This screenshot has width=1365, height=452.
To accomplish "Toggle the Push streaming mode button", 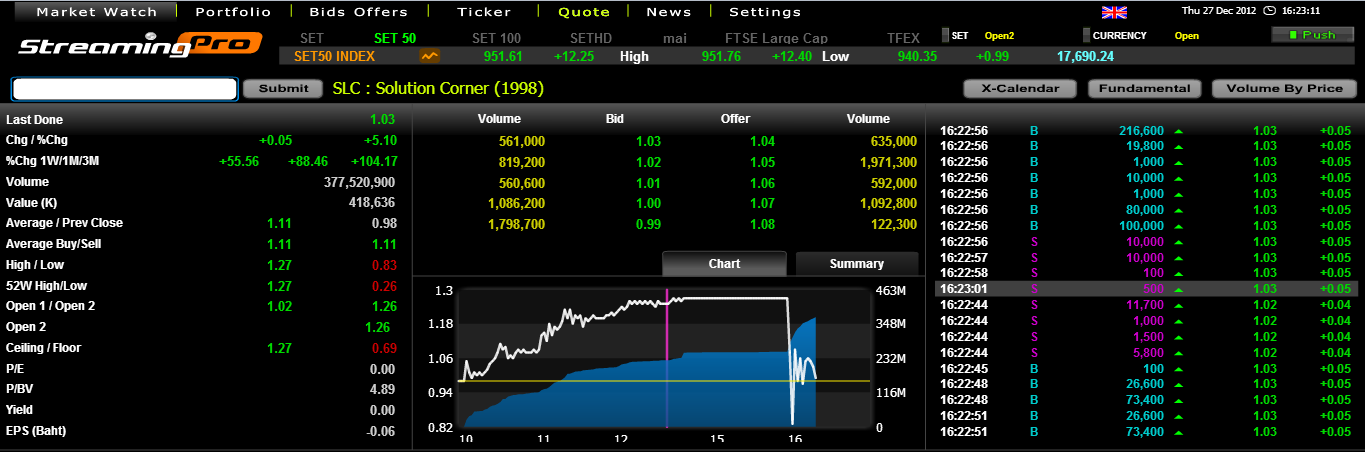I will tap(1312, 35).
